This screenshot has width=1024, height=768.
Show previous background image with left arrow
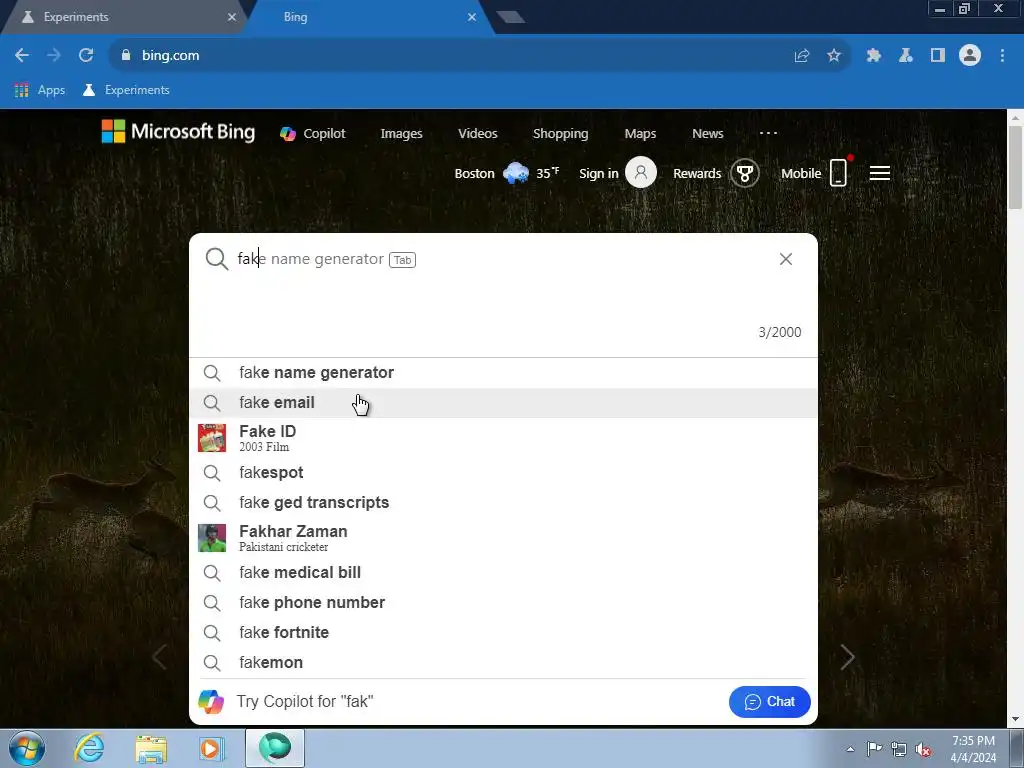click(x=159, y=657)
